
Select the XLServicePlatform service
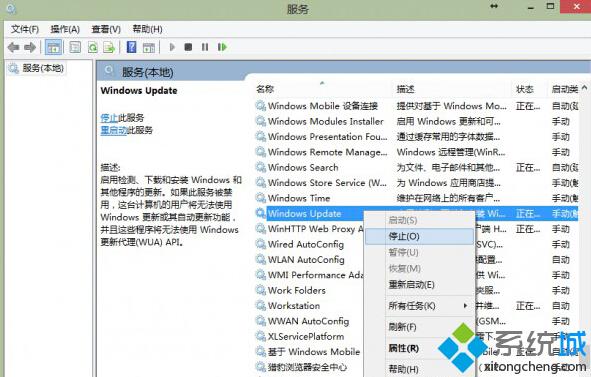coord(306,337)
